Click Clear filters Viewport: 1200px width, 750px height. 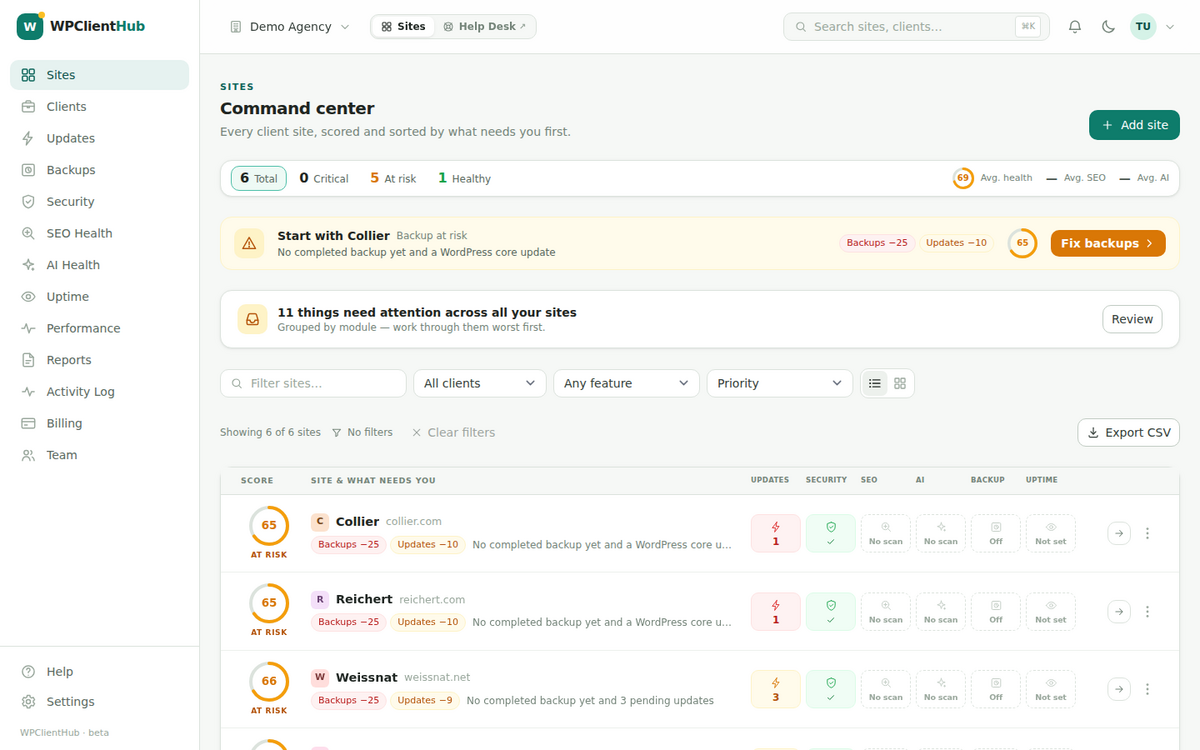453,433
